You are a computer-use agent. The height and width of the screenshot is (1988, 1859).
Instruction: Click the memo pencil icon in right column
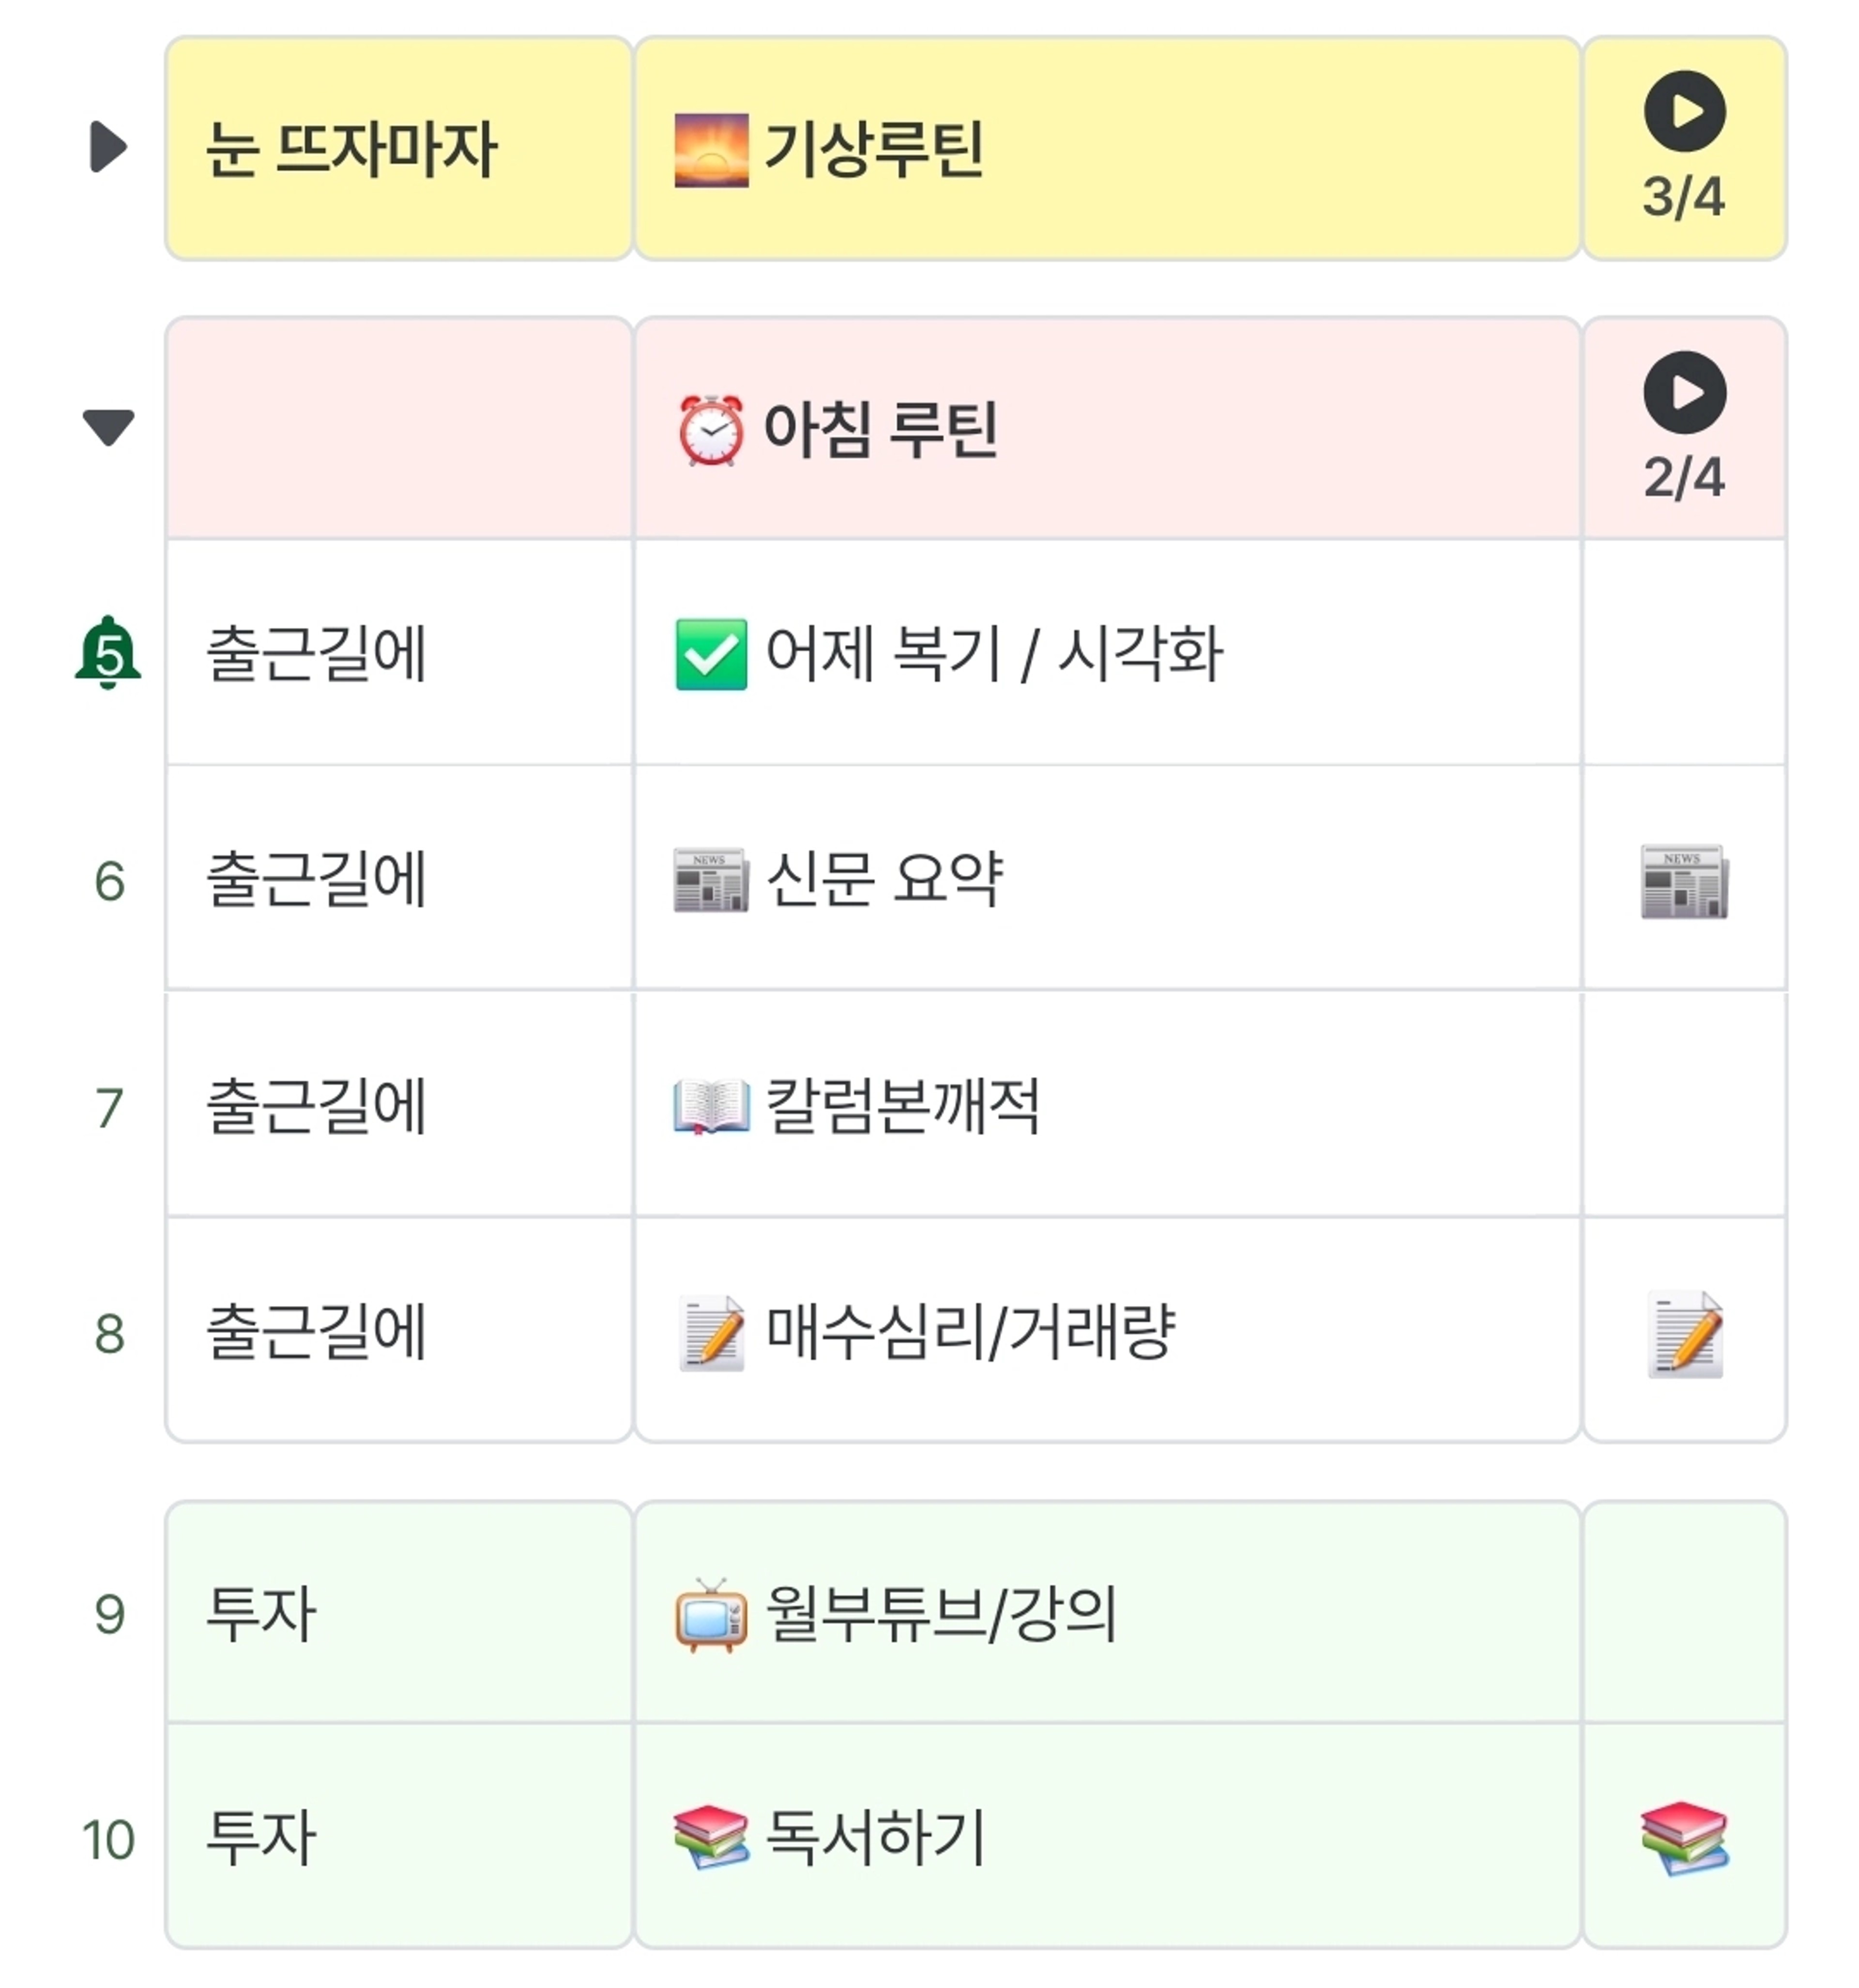pyautogui.click(x=1684, y=1333)
